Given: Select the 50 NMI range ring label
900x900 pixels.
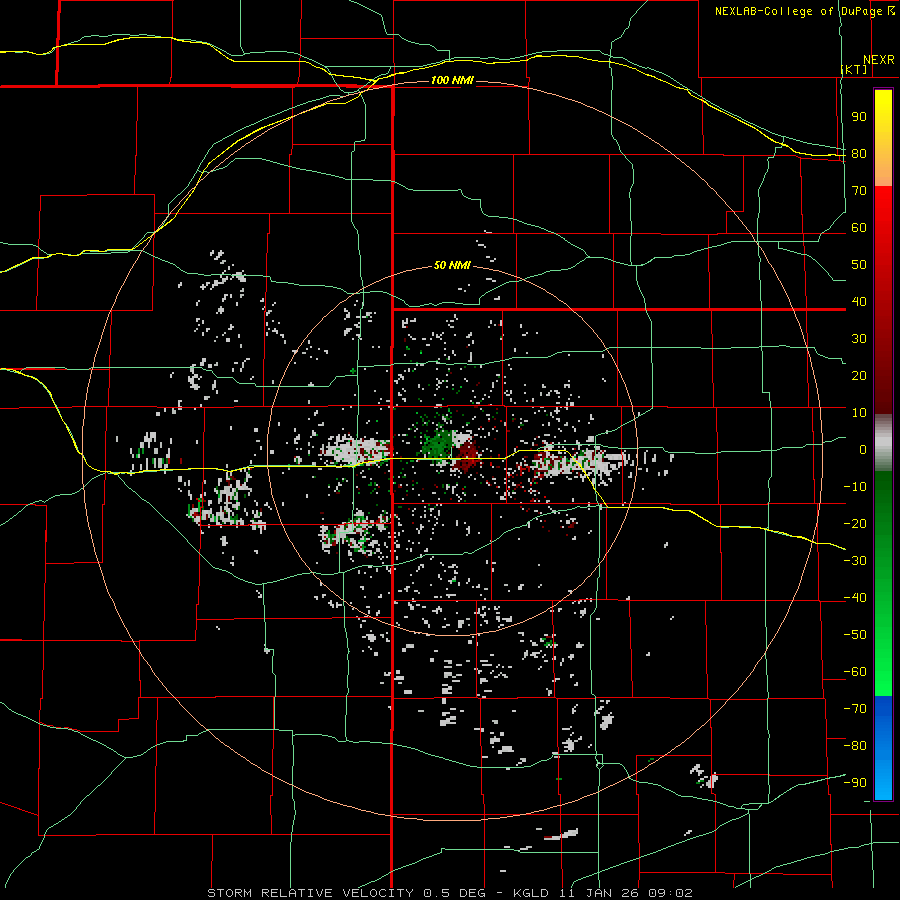Looking at the screenshot, I should (x=452, y=265).
